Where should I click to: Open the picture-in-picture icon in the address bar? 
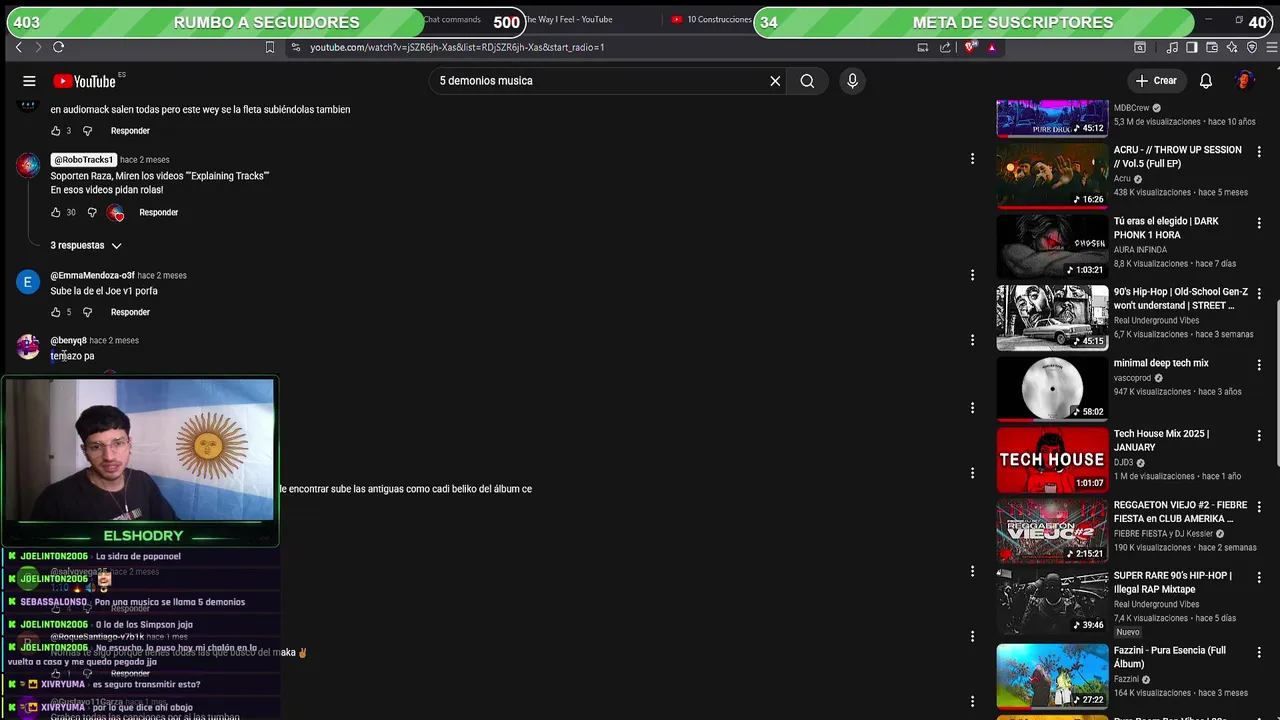coord(922,47)
